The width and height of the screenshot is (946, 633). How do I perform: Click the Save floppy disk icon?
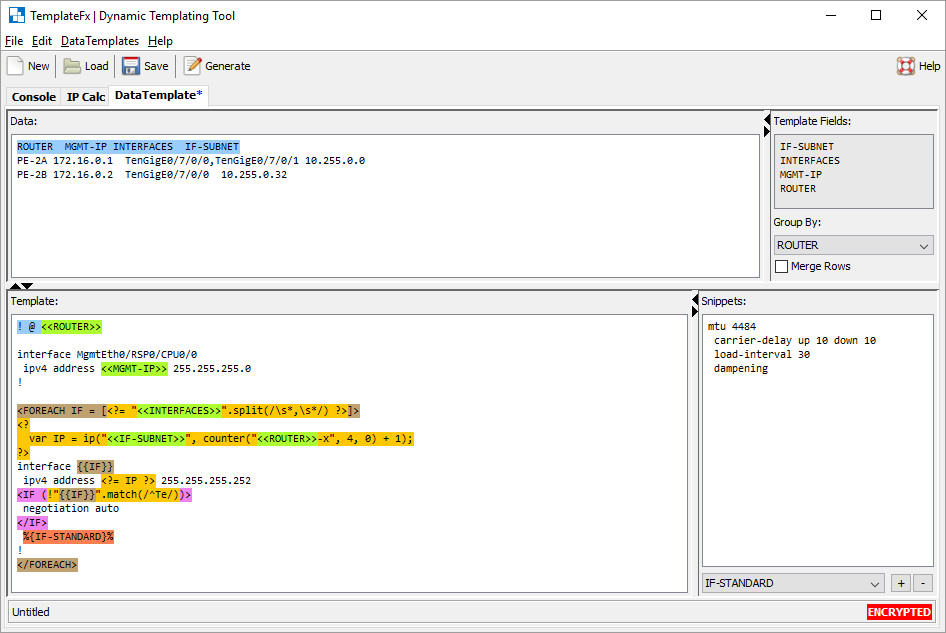coord(131,66)
